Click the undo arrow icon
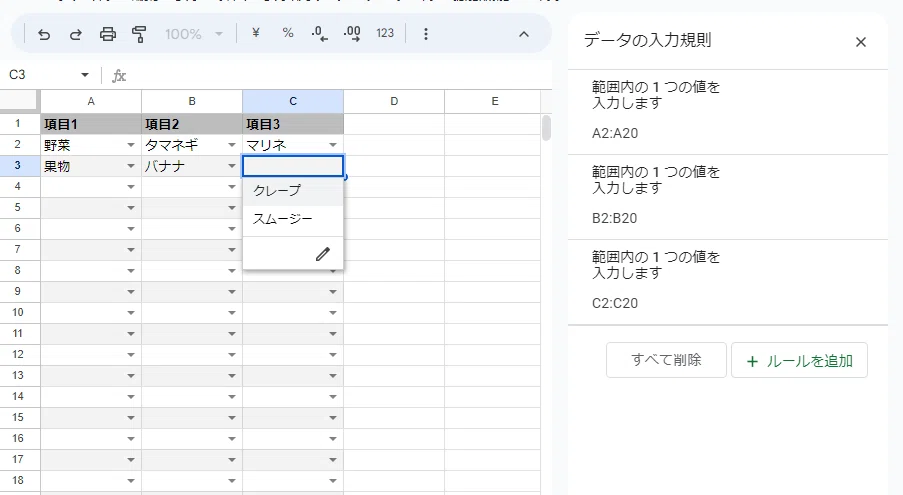903x495 pixels. click(x=44, y=35)
